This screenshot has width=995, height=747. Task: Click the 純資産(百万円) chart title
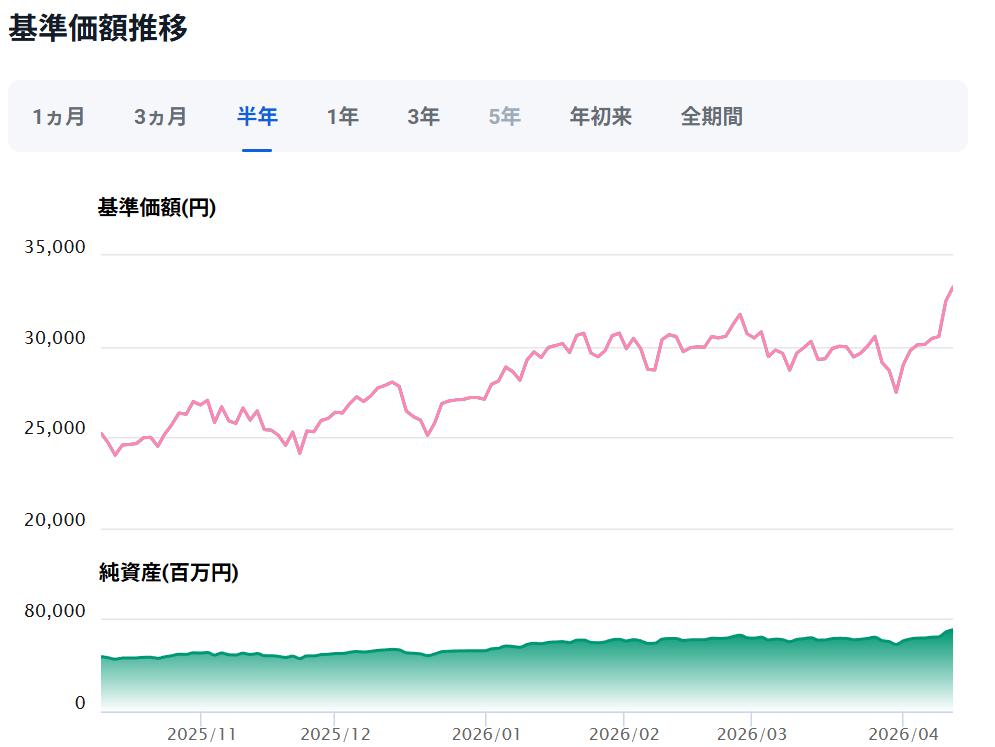(x=168, y=573)
